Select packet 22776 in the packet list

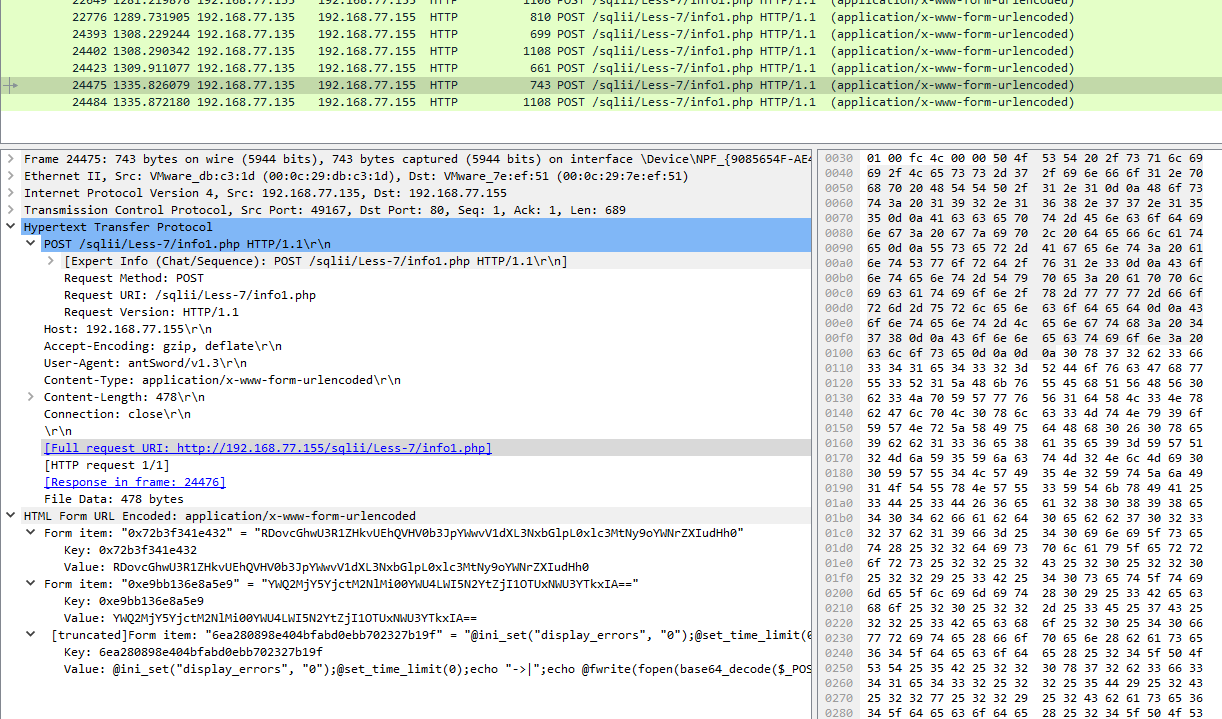[x=611, y=17]
